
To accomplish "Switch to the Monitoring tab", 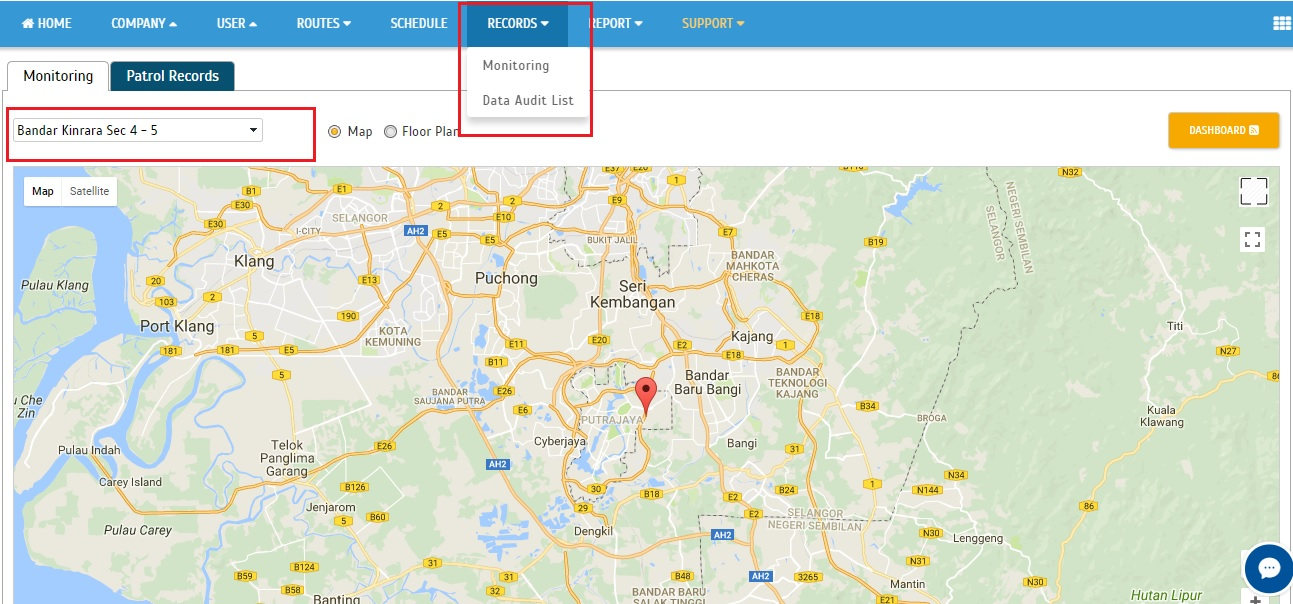I will (58, 76).
